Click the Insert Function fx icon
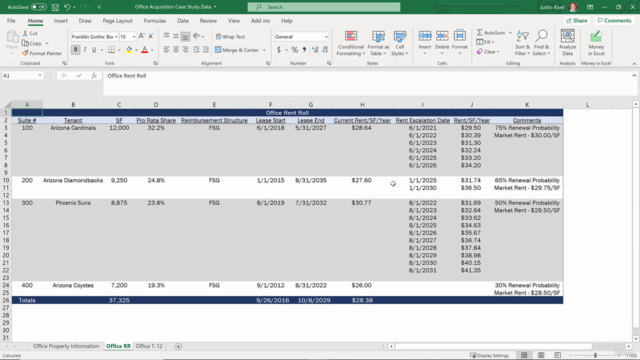Image resolution: width=640 pixels, height=360 pixels. (x=94, y=76)
